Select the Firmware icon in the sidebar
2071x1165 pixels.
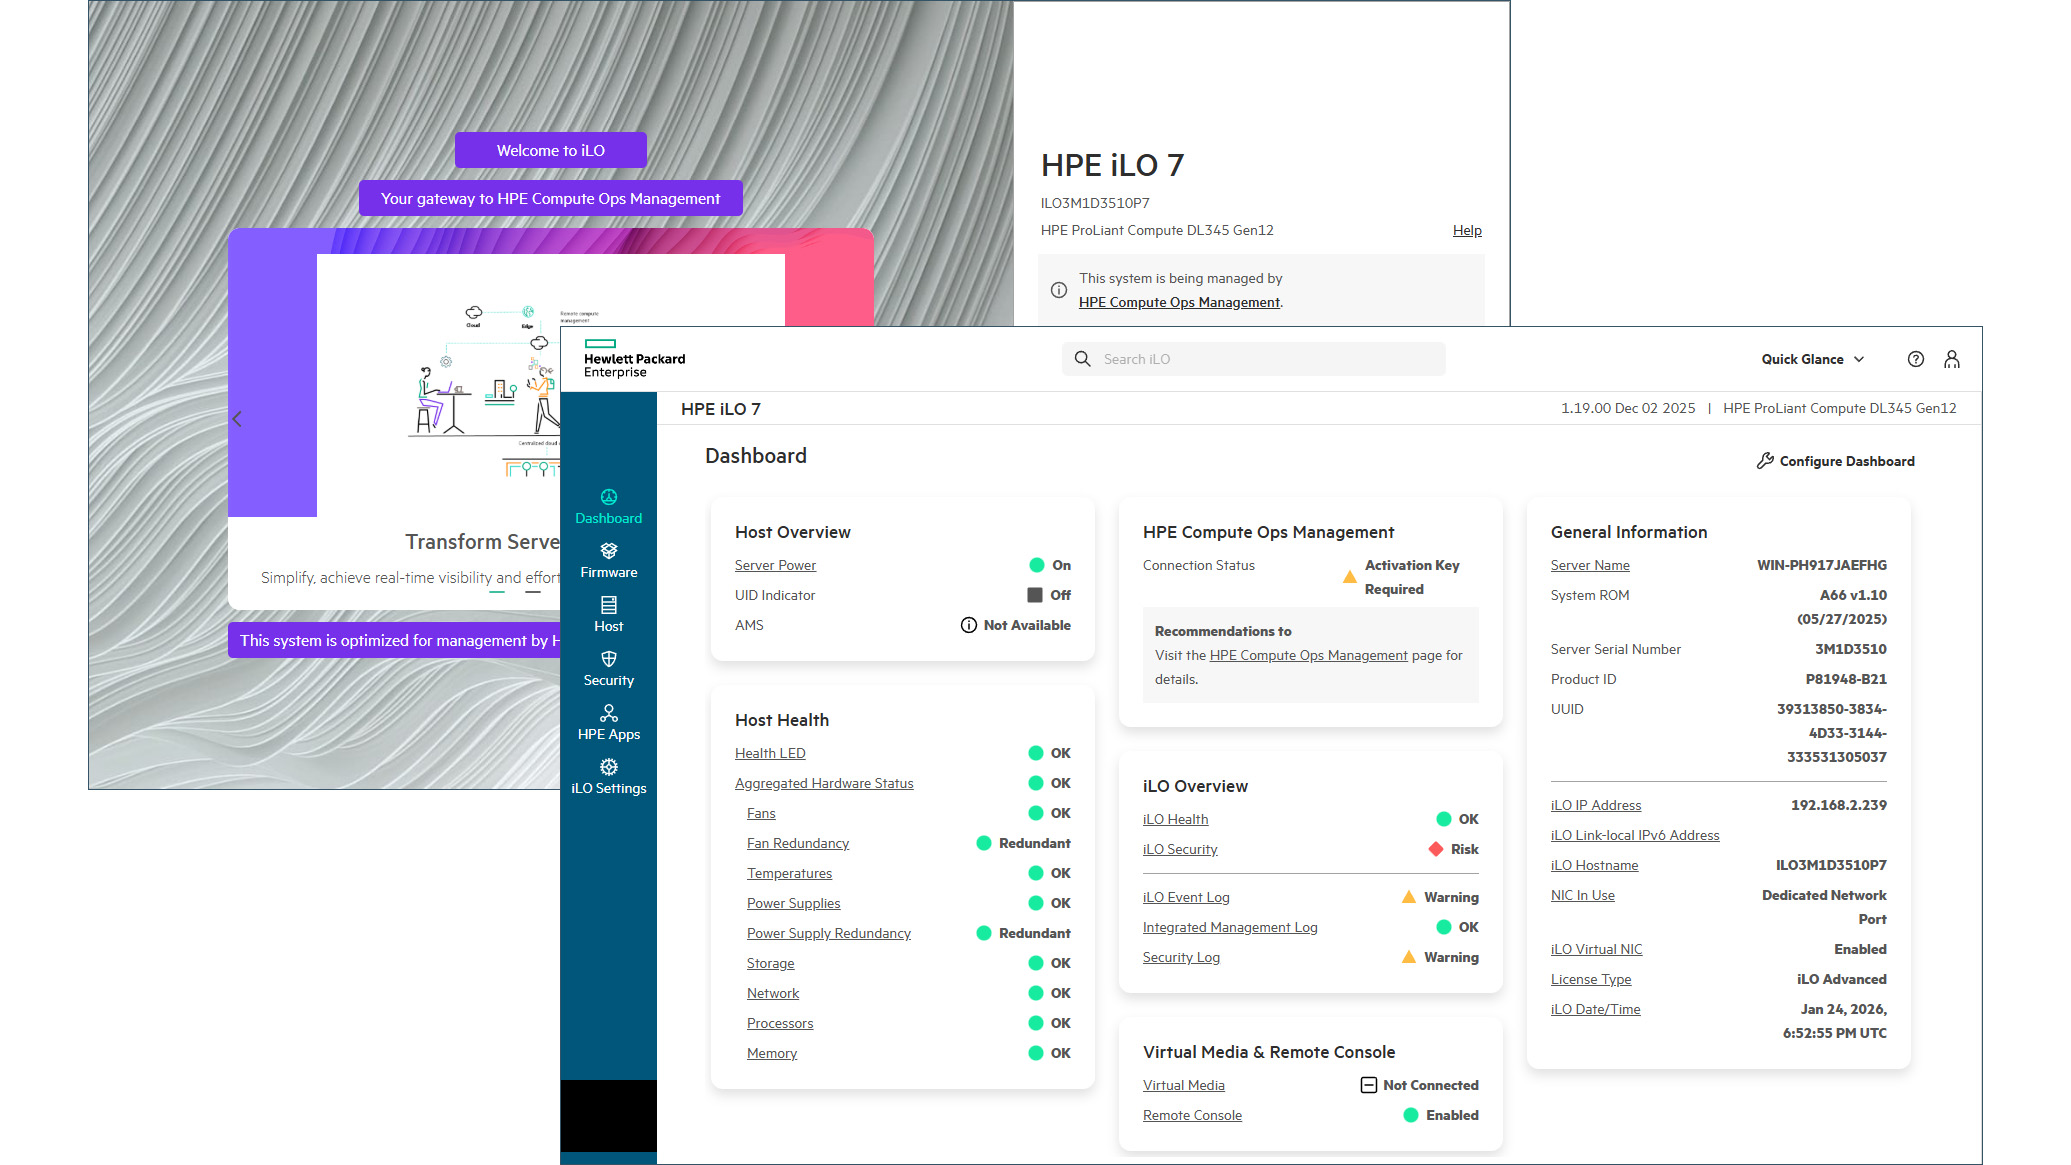609,560
